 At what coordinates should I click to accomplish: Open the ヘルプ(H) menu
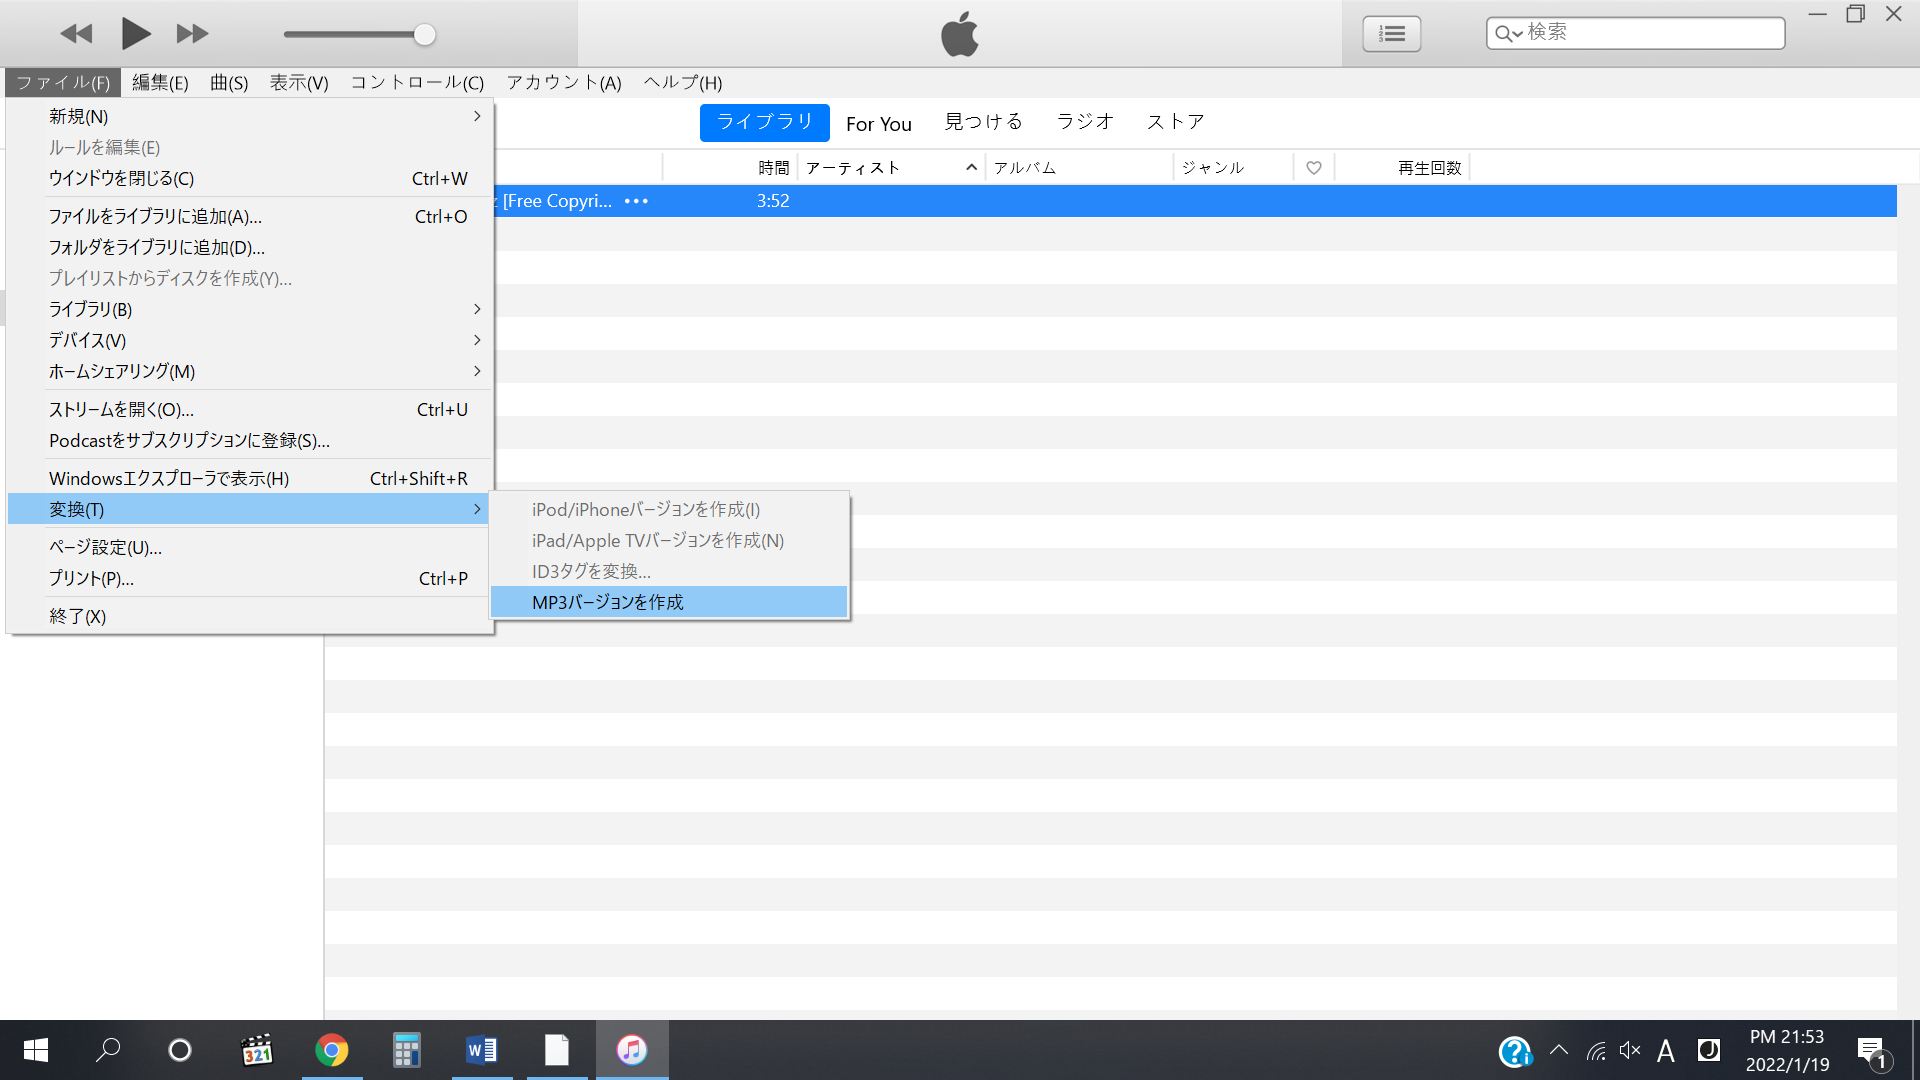coord(683,83)
